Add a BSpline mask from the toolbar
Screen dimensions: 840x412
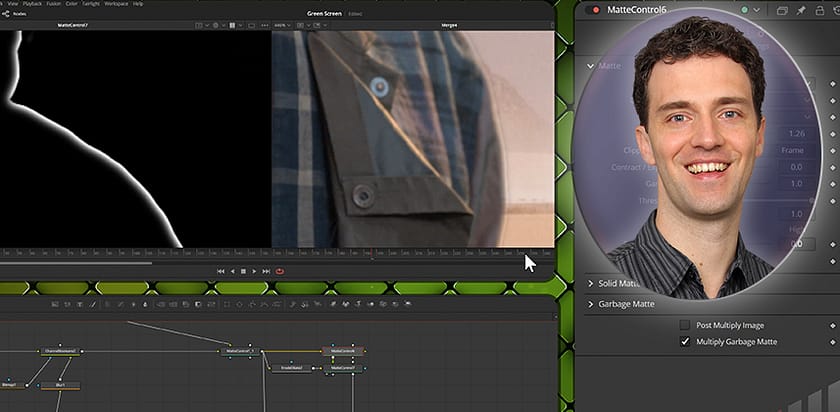265,304
